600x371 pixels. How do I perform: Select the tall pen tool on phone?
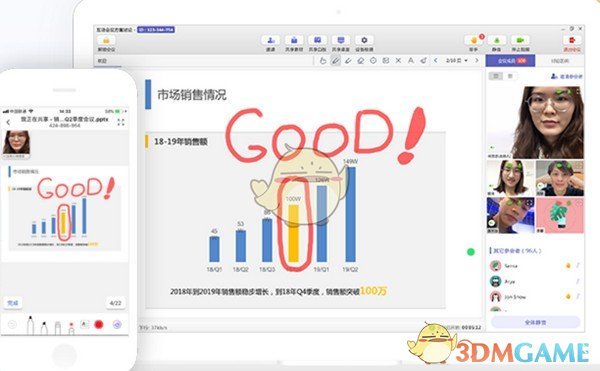click(30, 325)
